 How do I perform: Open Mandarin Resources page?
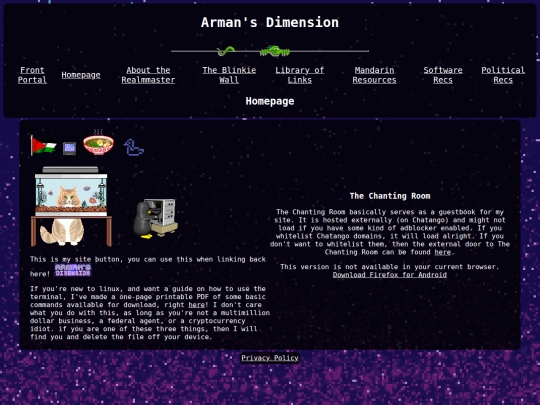click(374, 75)
